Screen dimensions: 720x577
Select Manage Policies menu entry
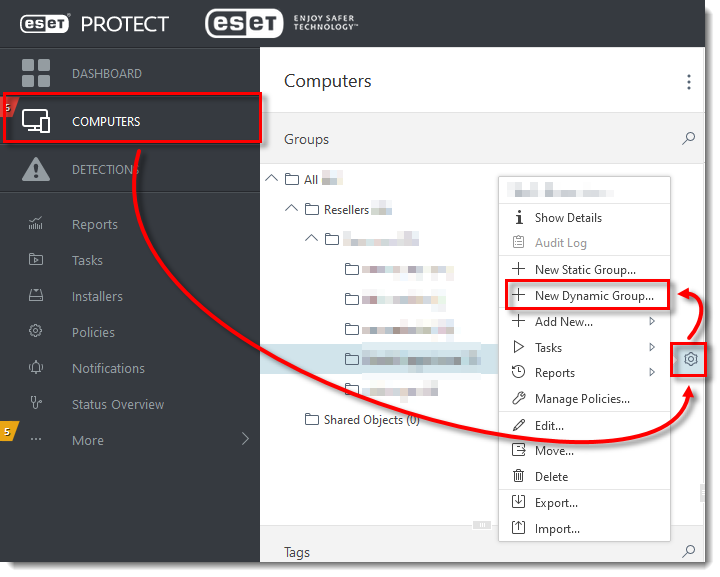point(585,398)
